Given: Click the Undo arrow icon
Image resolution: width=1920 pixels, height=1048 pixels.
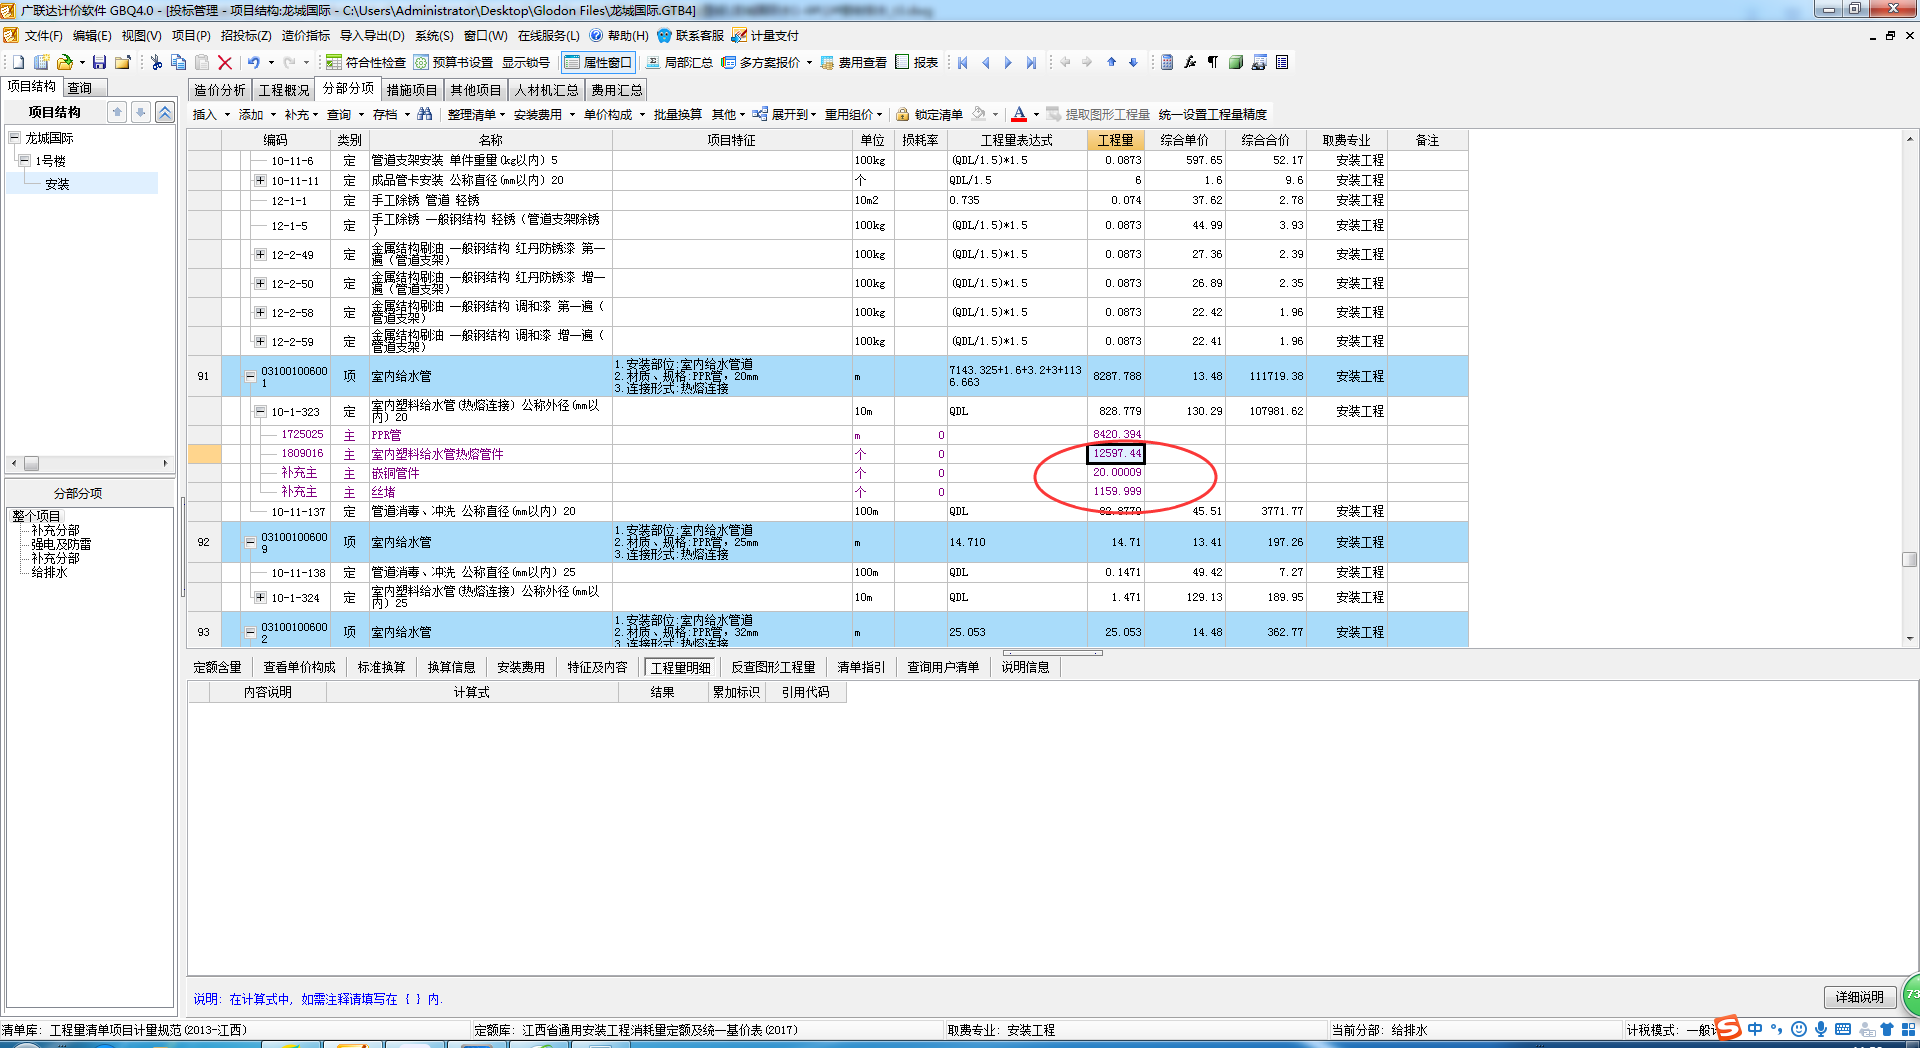Looking at the screenshot, I should click(x=254, y=62).
